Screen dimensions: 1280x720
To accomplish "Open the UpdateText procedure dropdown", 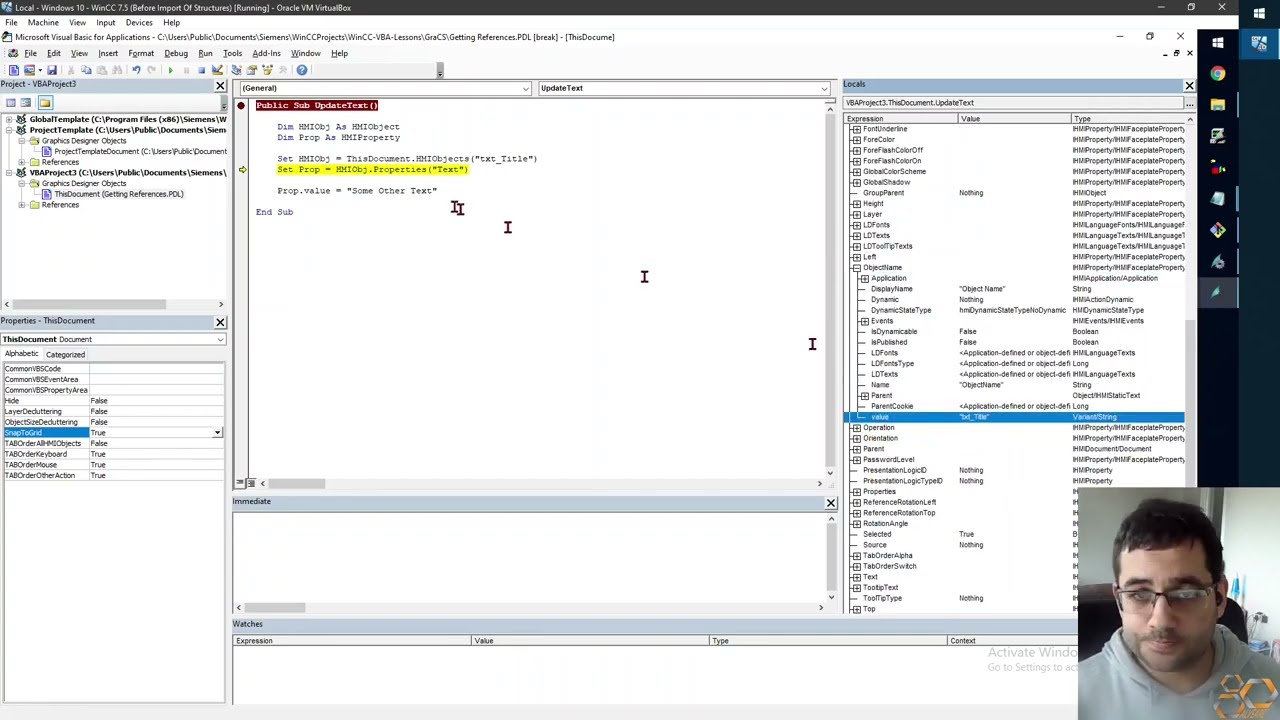I will (824, 88).
